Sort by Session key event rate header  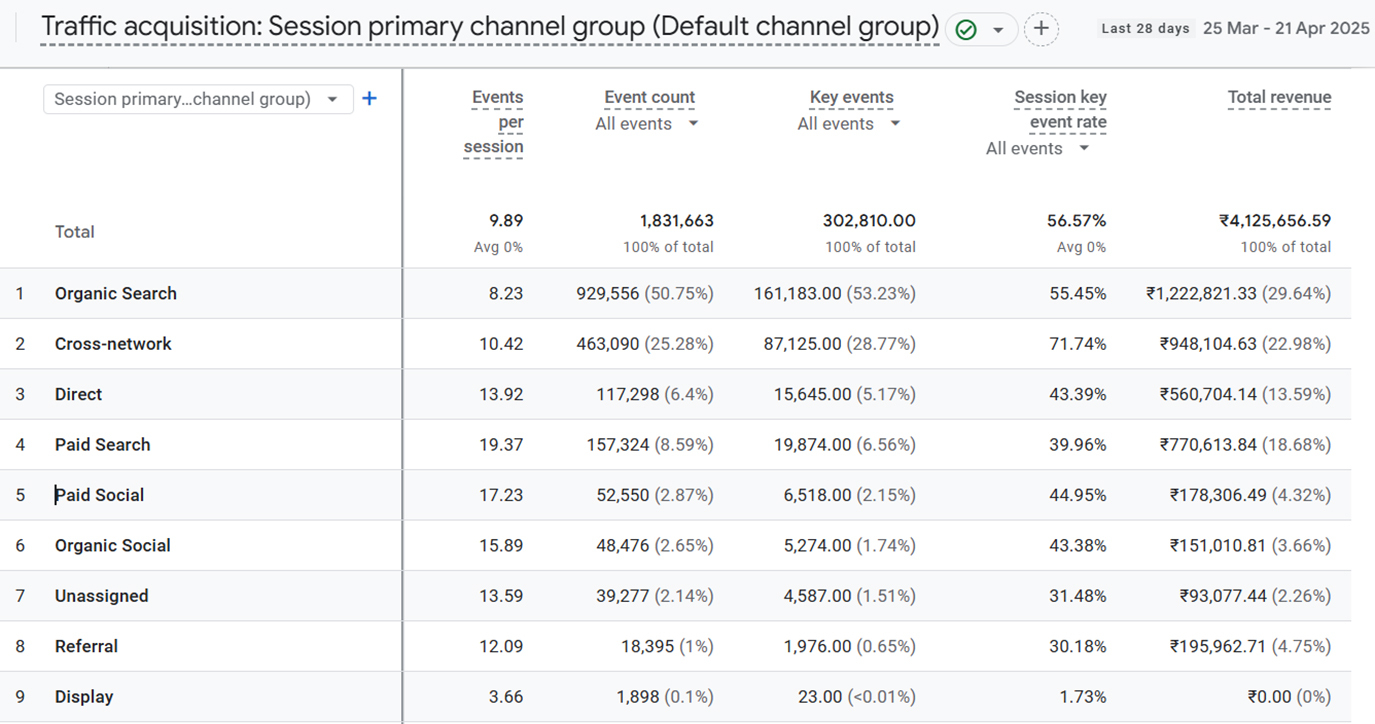pos(1060,110)
